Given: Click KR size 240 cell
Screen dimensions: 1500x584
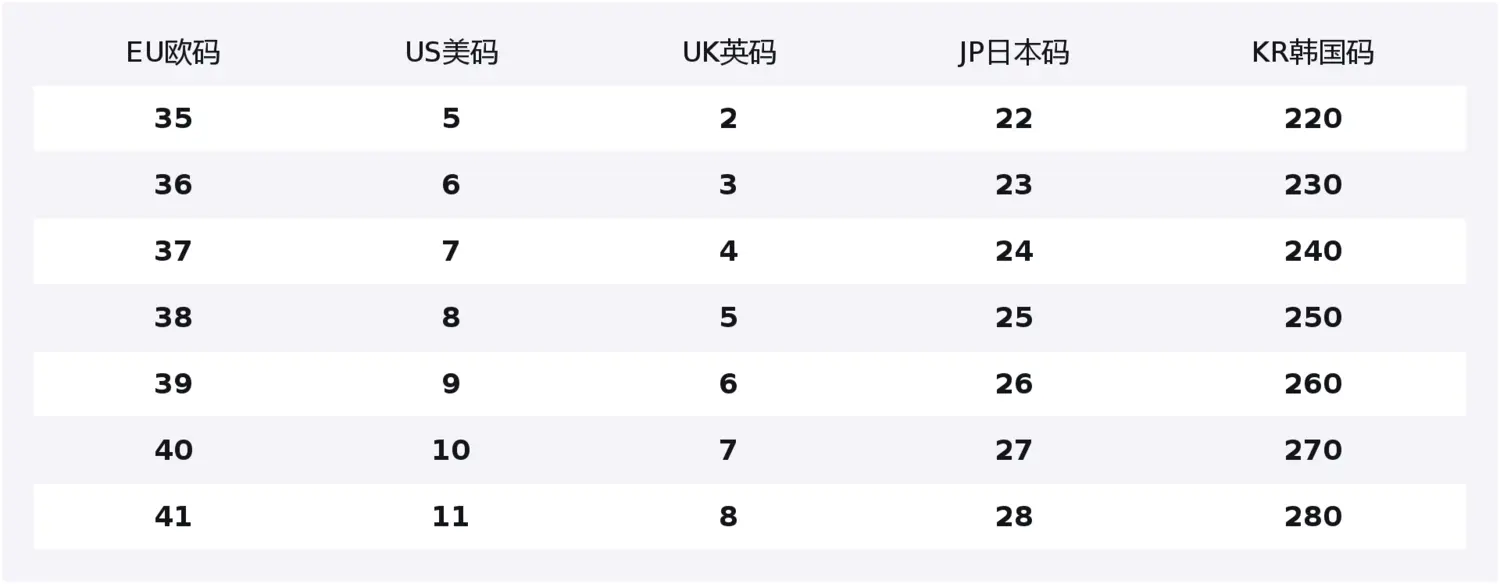Looking at the screenshot, I should click(1313, 251).
